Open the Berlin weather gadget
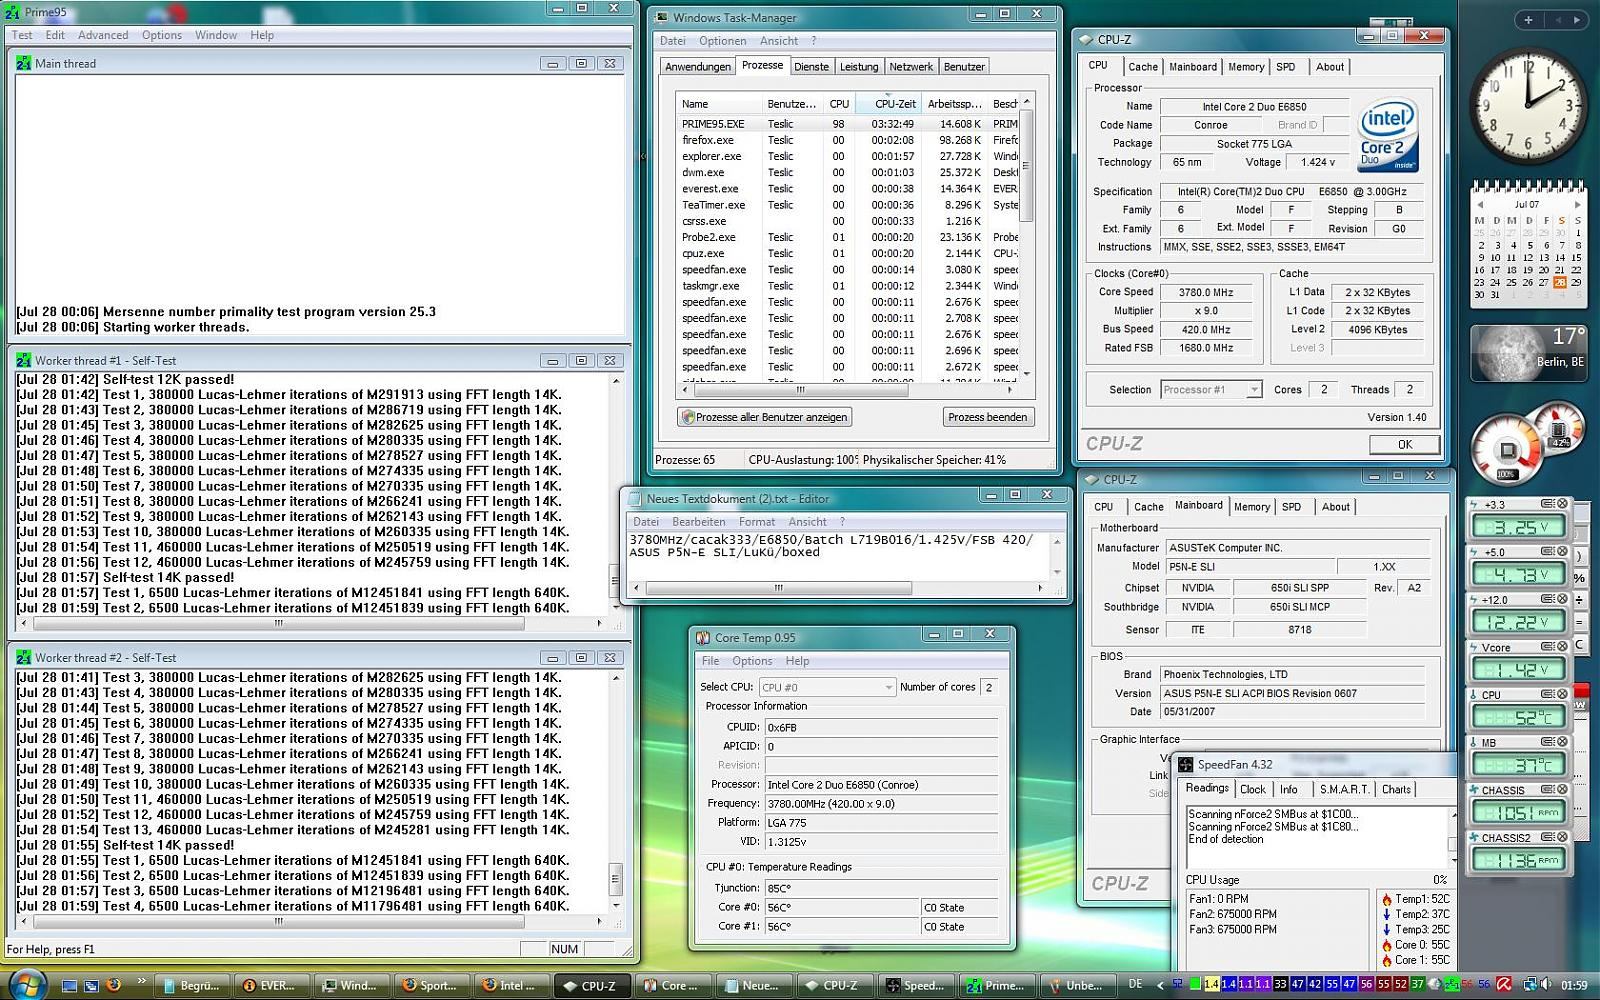The image size is (1600, 1000). 1528,352
